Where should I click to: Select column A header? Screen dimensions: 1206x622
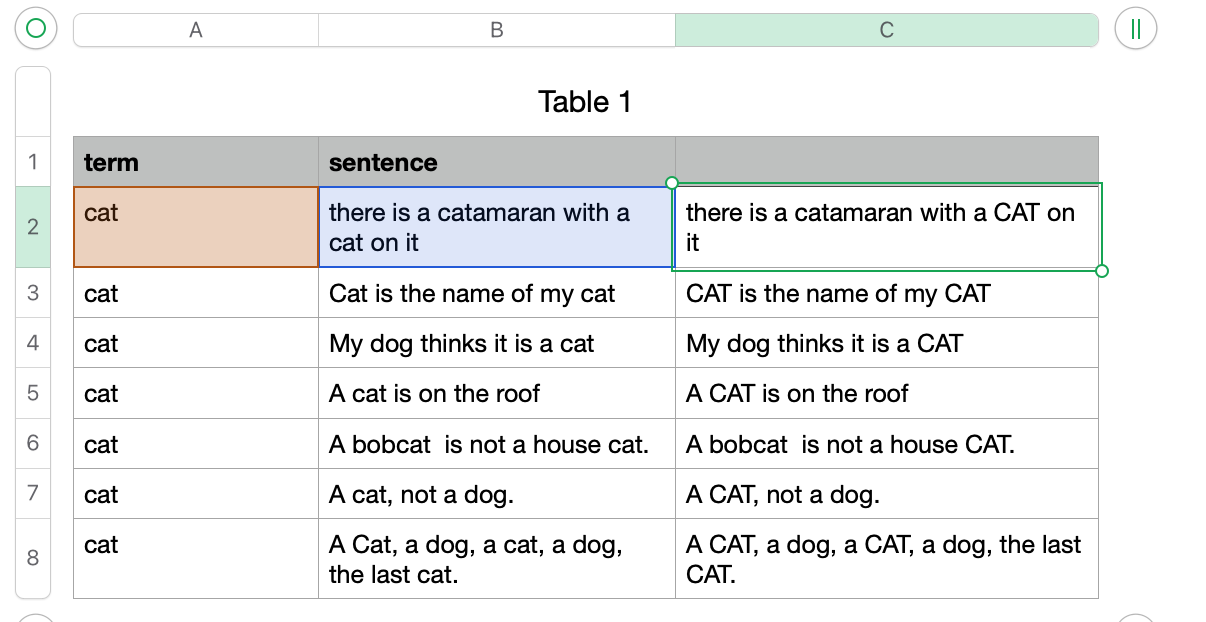click(195, 29)
